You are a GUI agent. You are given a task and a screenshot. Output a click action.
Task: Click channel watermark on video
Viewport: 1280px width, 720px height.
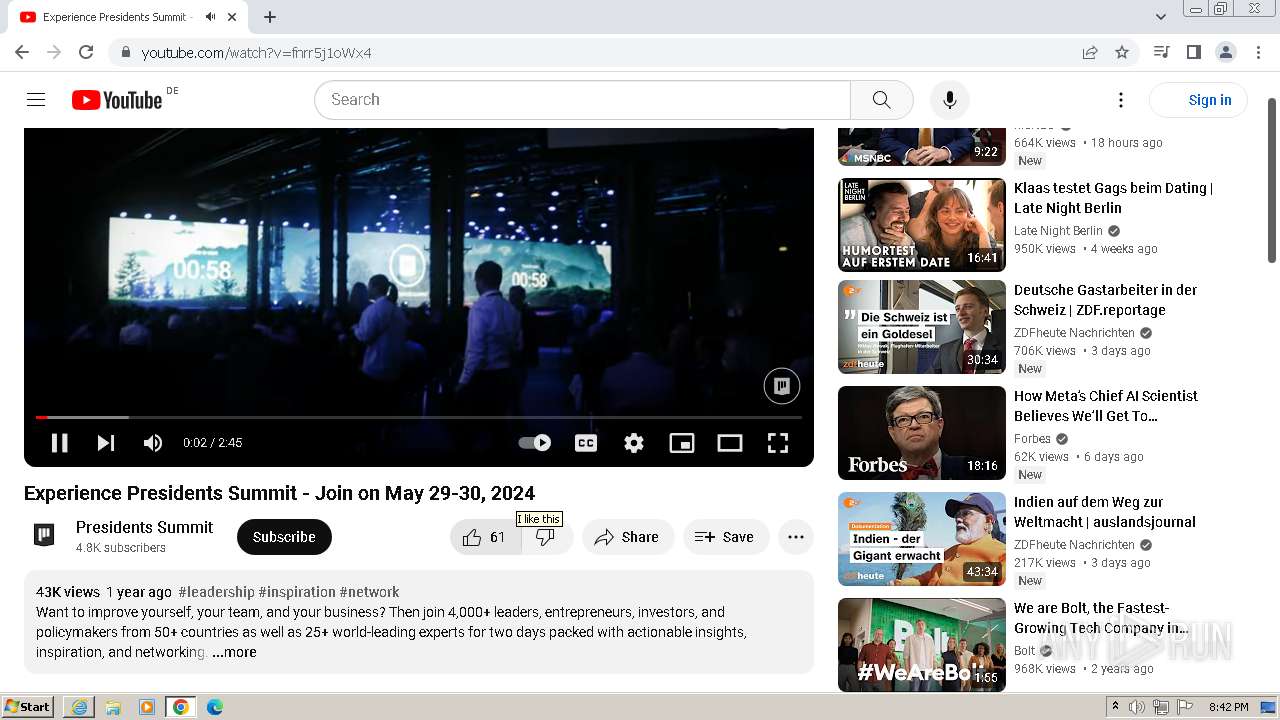[782, 386]
